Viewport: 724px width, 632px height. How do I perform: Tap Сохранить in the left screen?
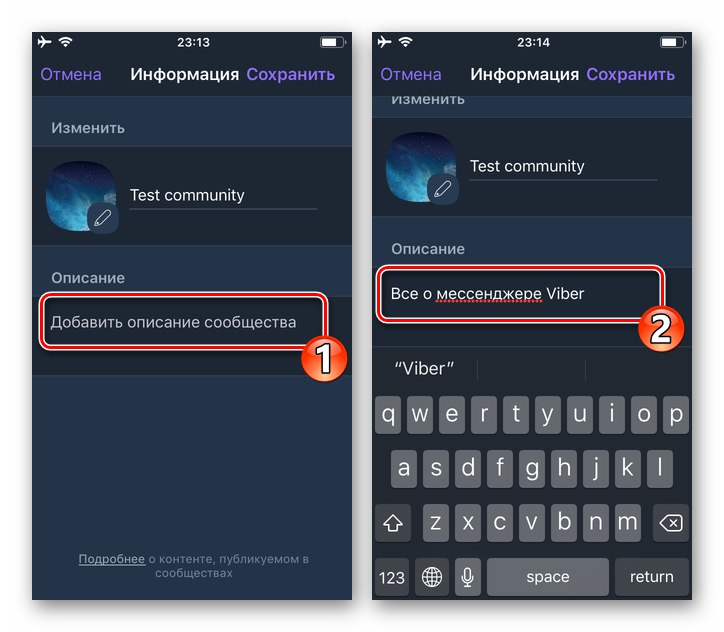[290, 74]
